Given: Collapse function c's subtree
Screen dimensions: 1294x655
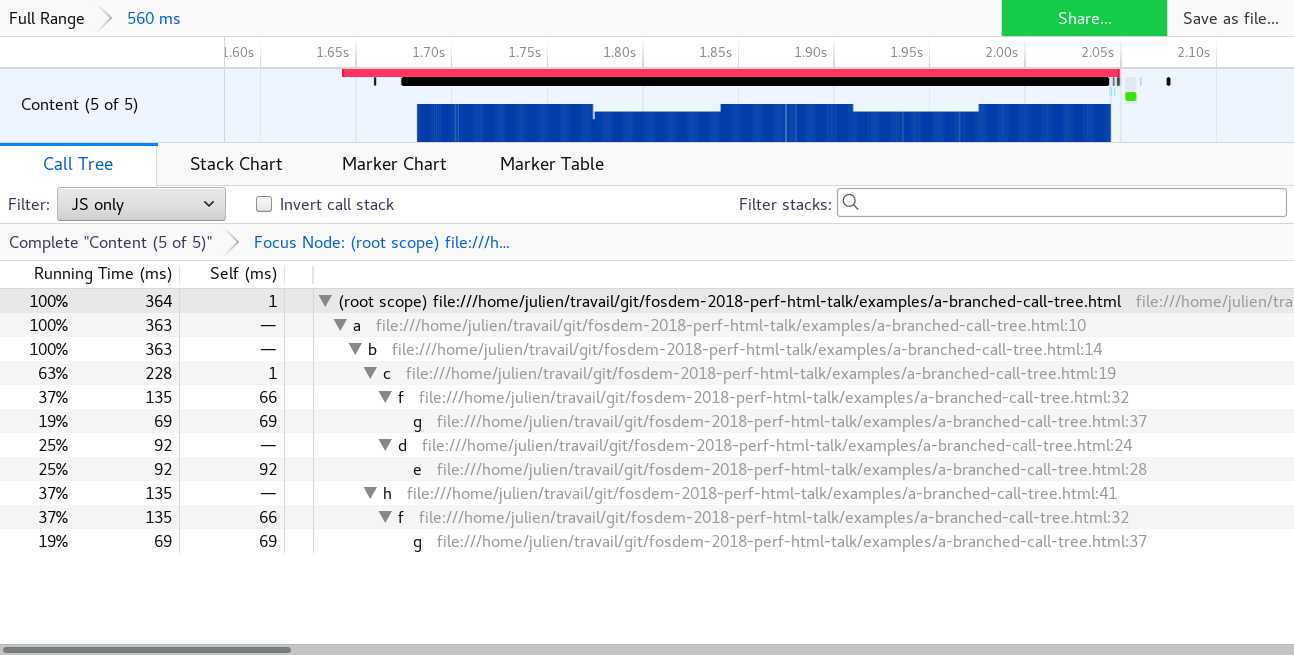Looking at the screenshot, I should point(370,373).
